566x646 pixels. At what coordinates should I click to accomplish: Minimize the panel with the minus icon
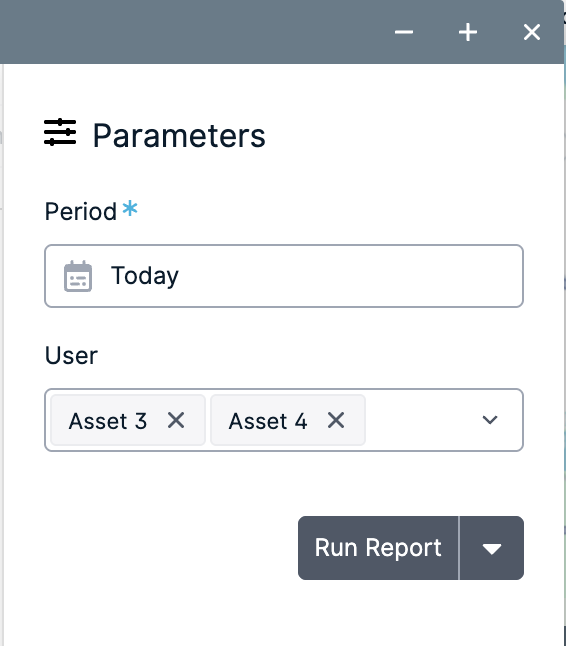404,32
